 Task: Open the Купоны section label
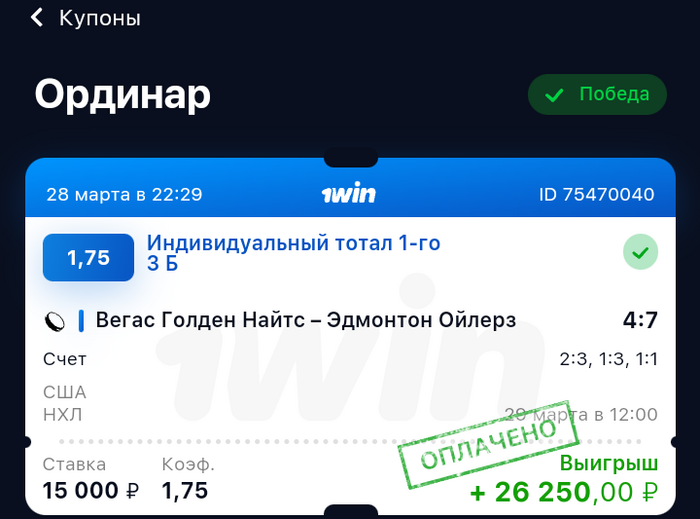(100, 19)
